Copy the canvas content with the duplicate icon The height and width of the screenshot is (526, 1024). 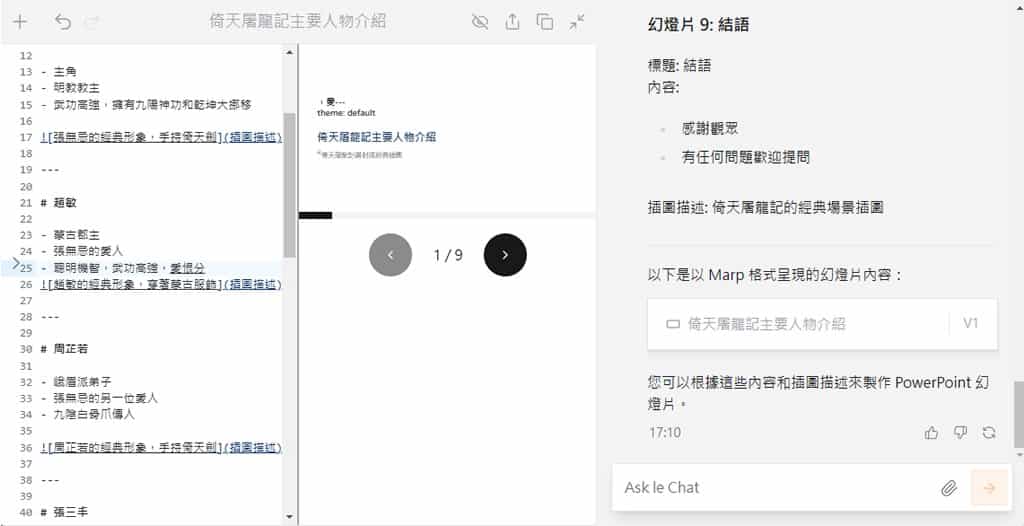545,22
